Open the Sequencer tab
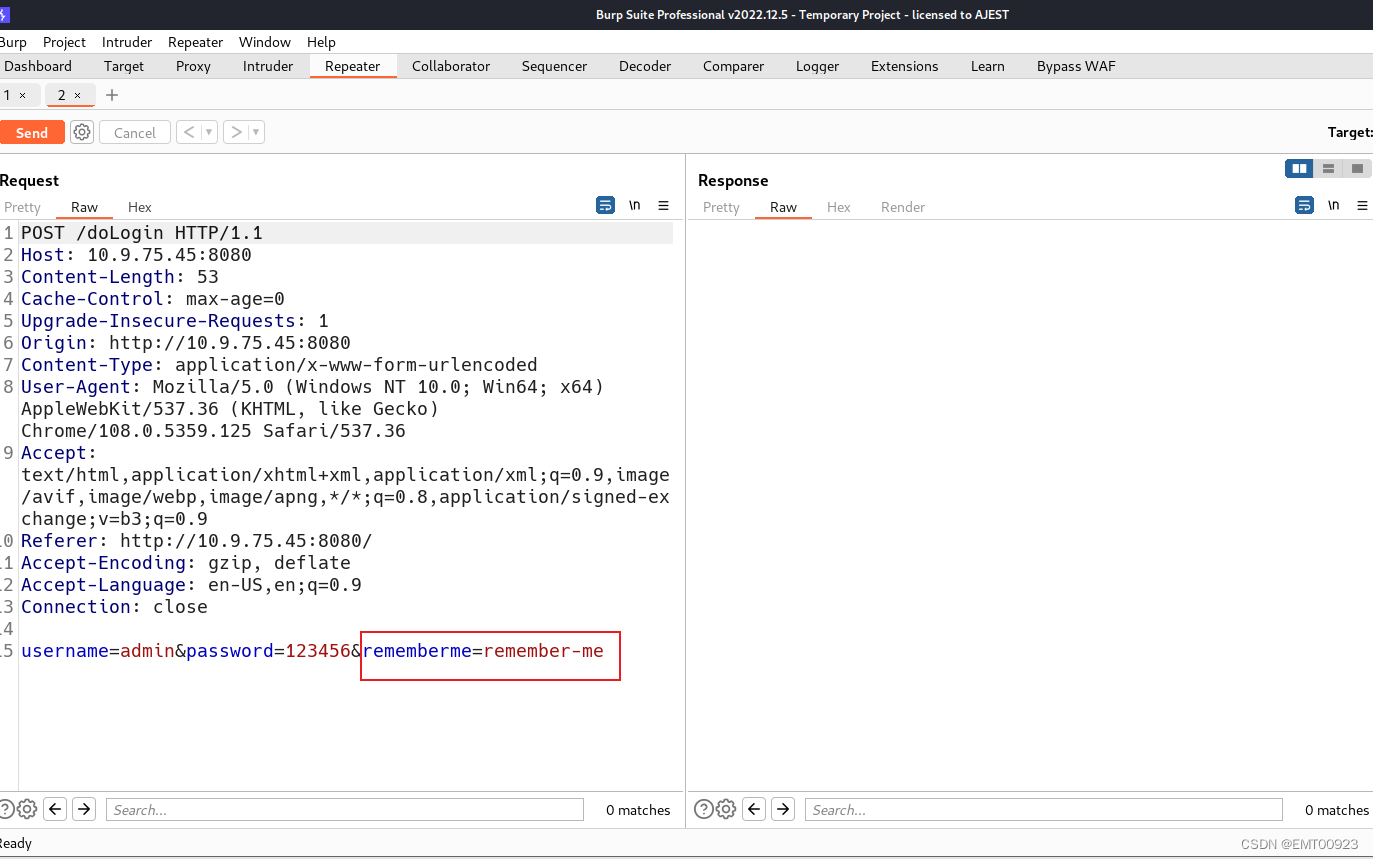Screen dimensions: 1373x859 [554, 66]
